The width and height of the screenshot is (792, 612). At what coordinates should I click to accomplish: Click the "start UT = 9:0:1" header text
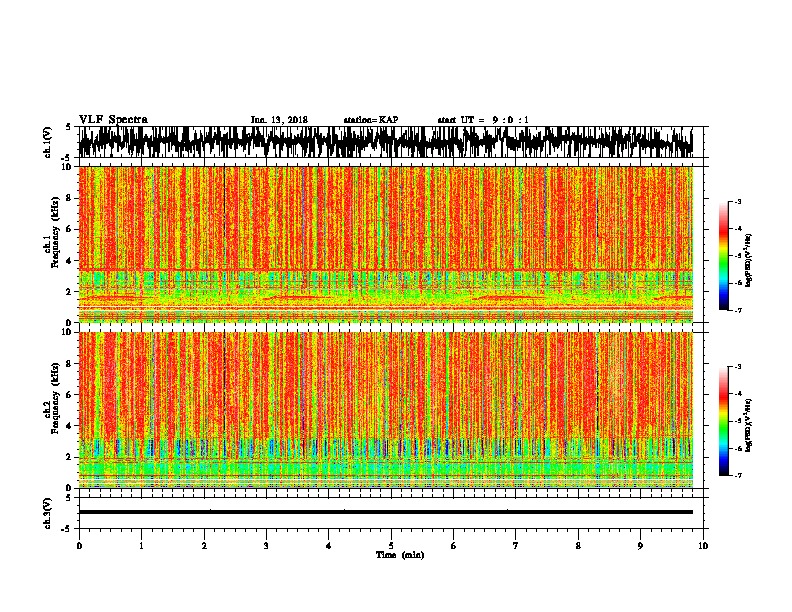[483, 120]
